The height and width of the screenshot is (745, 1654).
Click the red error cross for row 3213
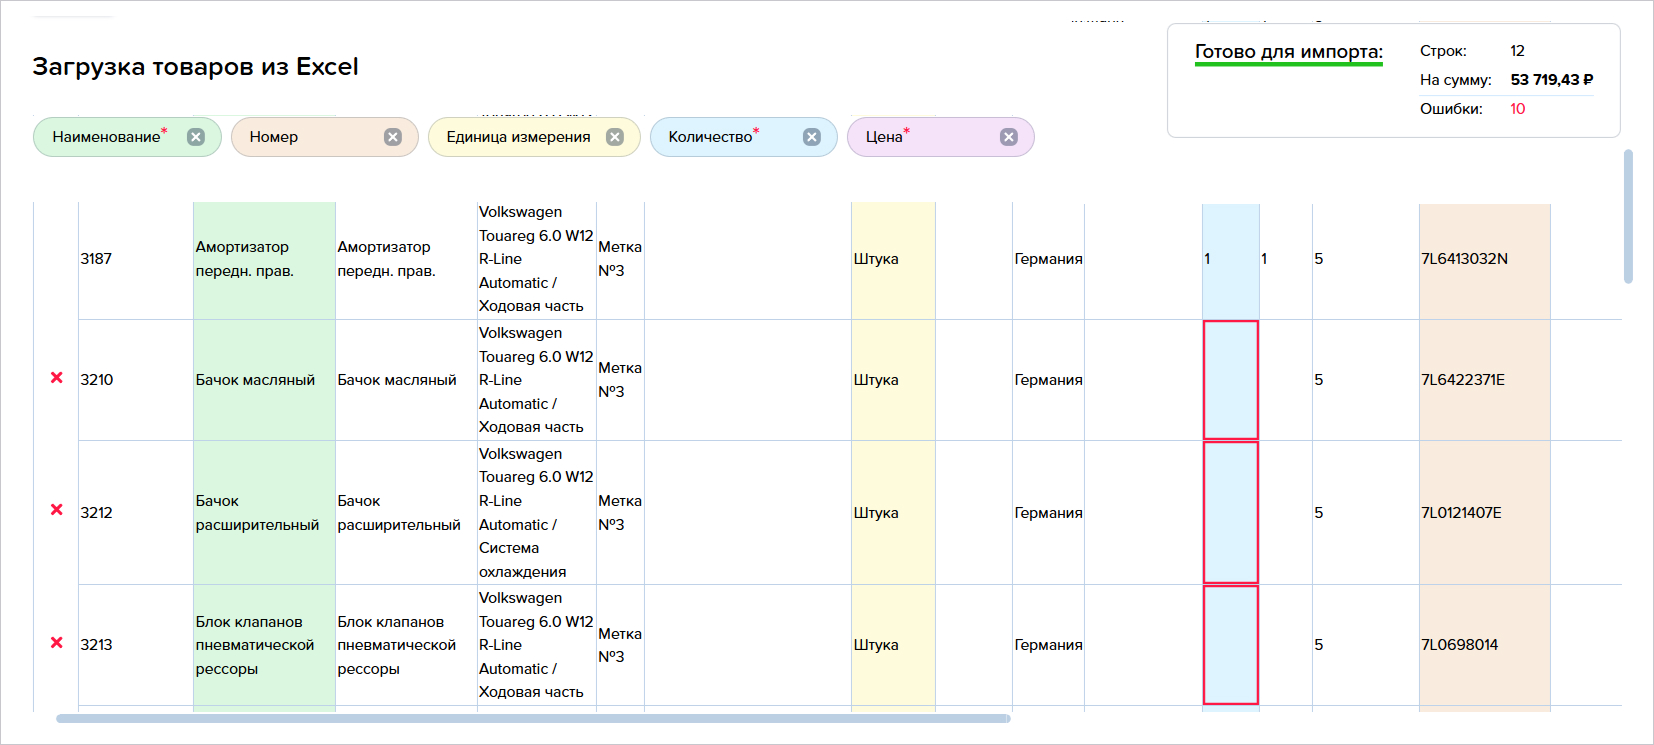[57, 642]
